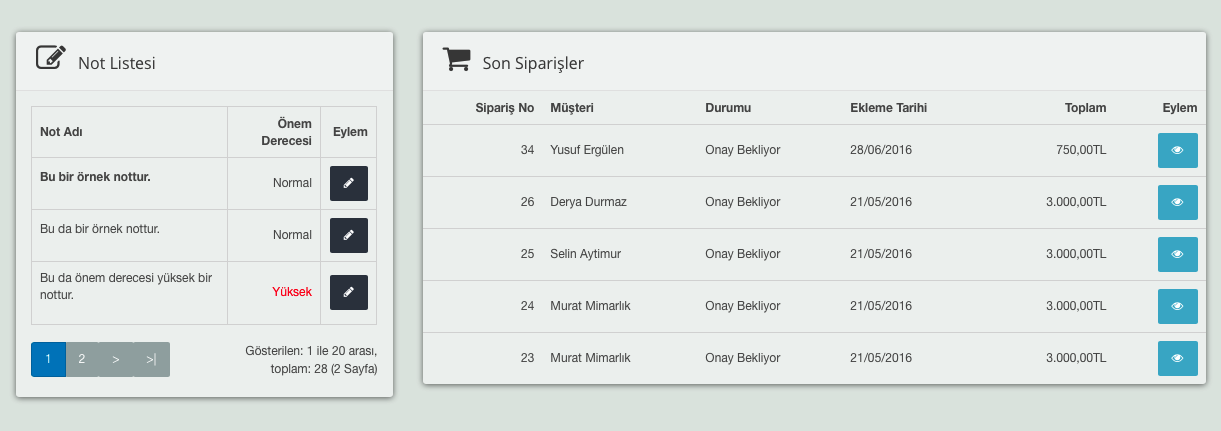Click the Ekleme Tarihi column header
The image size is (1221, 431).
[888, 108]
